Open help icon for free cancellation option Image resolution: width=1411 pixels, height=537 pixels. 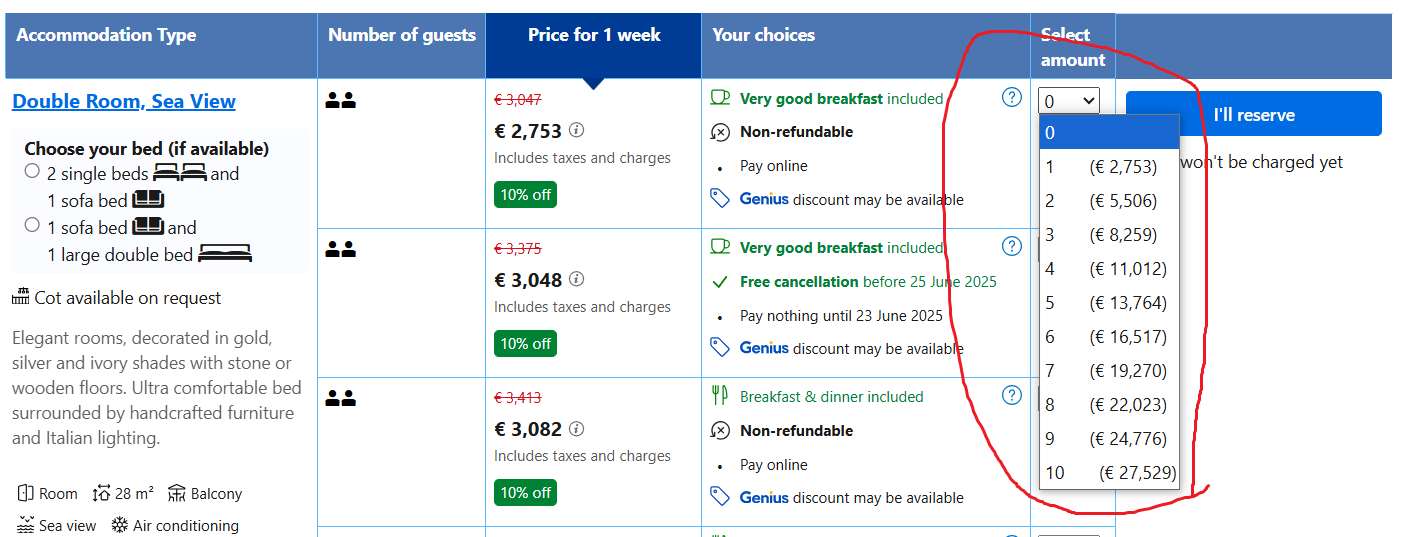coord(1012,246)
